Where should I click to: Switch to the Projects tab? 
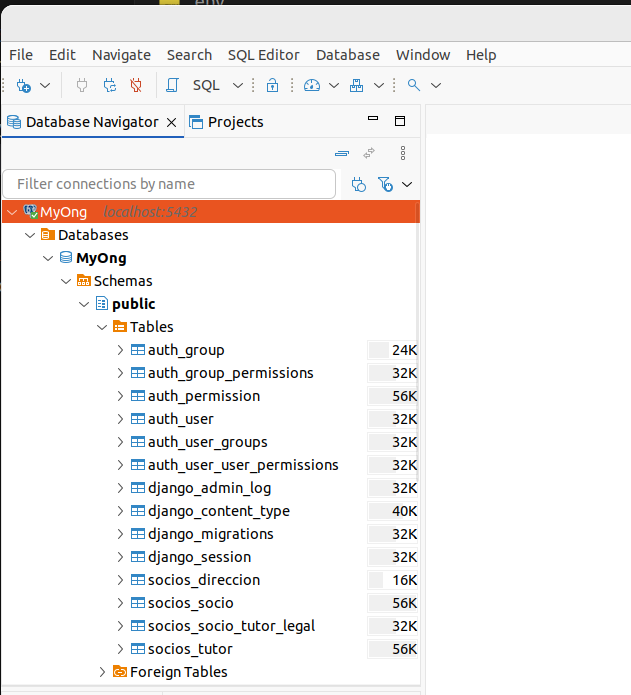(226, 122)
